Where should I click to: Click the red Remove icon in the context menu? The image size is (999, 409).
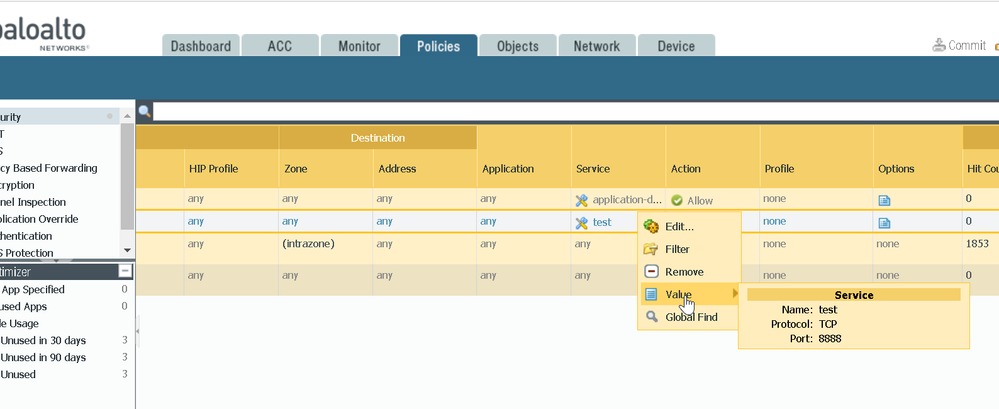pos(651,272)
